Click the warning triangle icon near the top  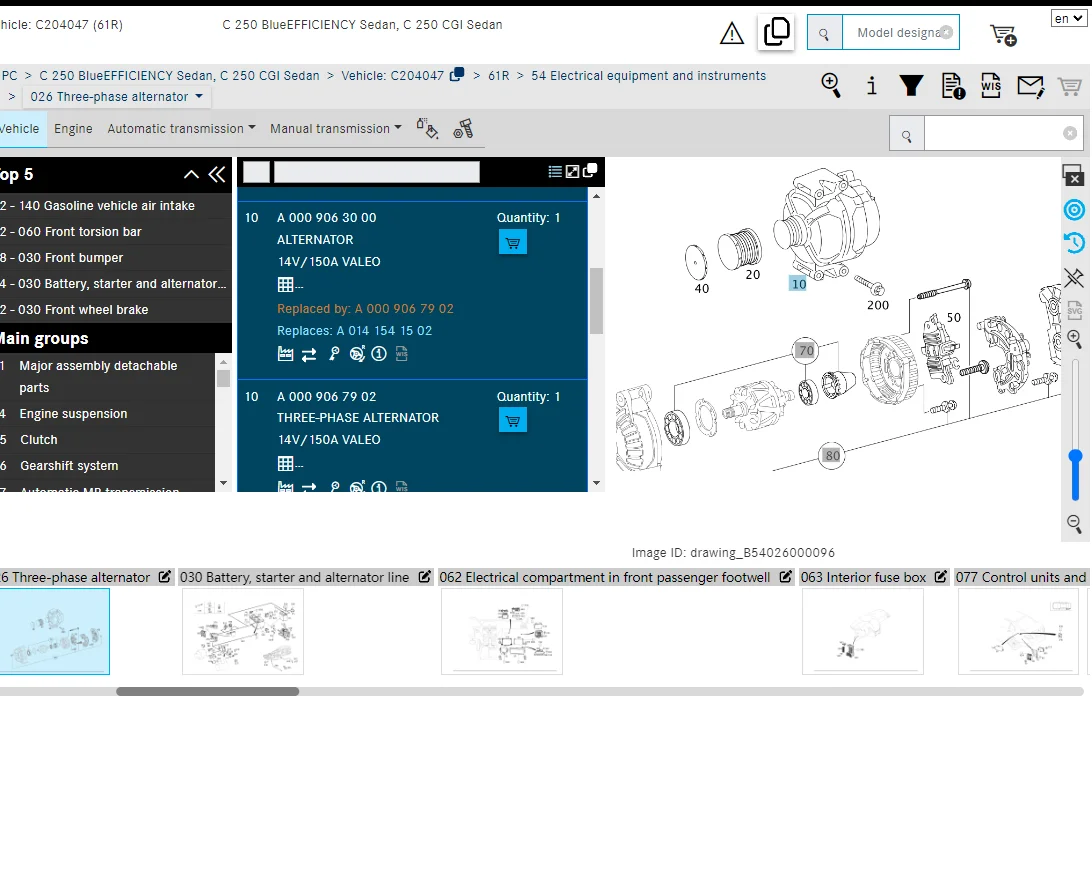(x=732, y=32)
